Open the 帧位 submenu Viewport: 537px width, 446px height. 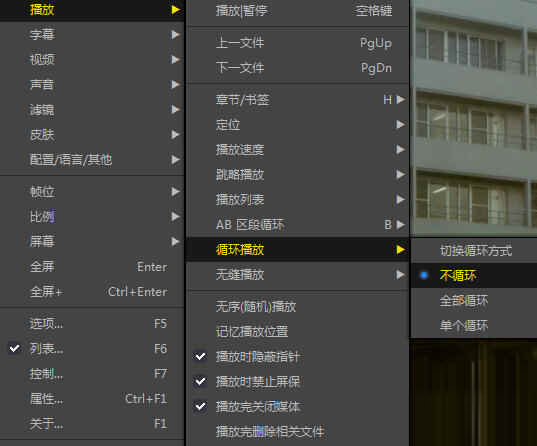coord(92,191)
